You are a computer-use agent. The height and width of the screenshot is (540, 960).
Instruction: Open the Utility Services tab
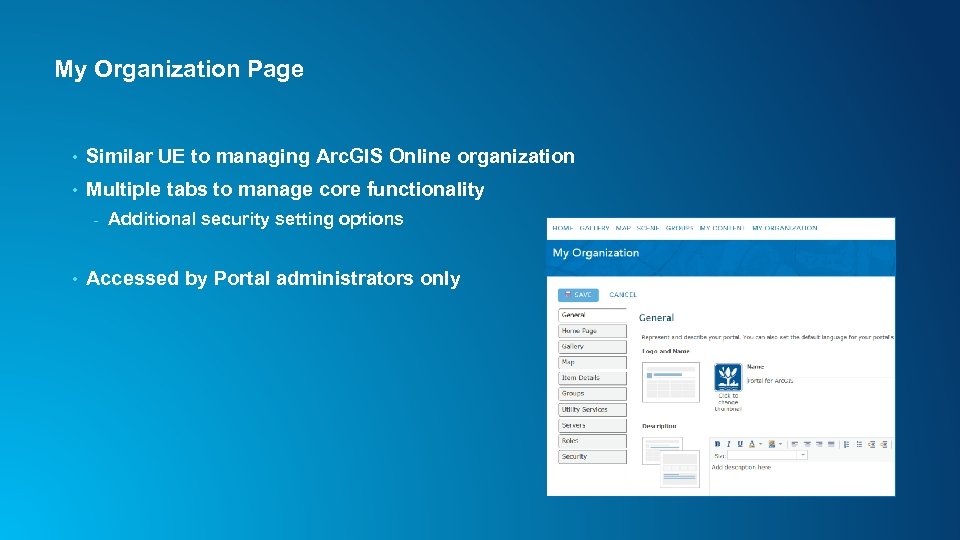[x=592, y=410]
